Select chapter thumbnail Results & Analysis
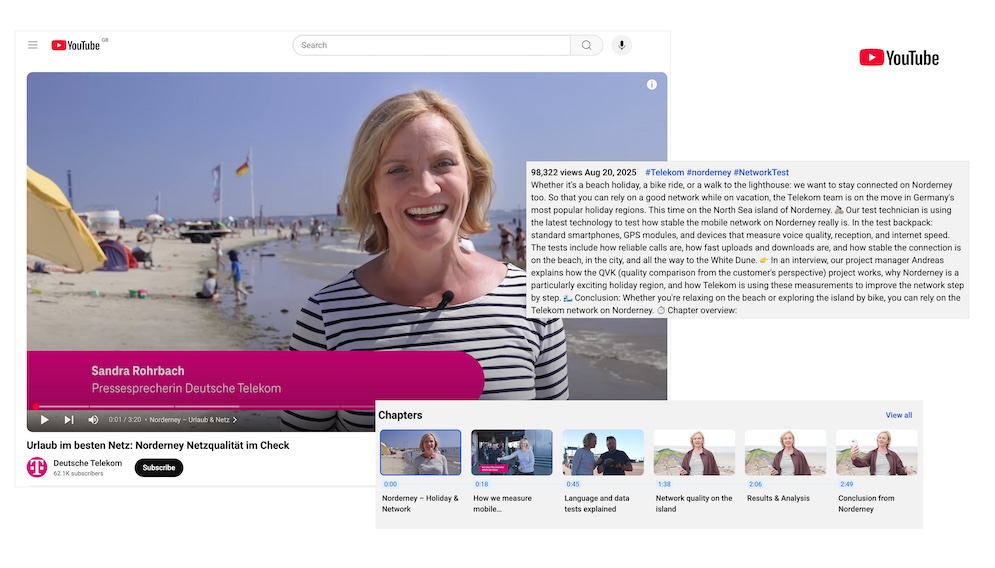Image resolution: width=995 pixels, height=568 pixels. [x=786, y=452]
